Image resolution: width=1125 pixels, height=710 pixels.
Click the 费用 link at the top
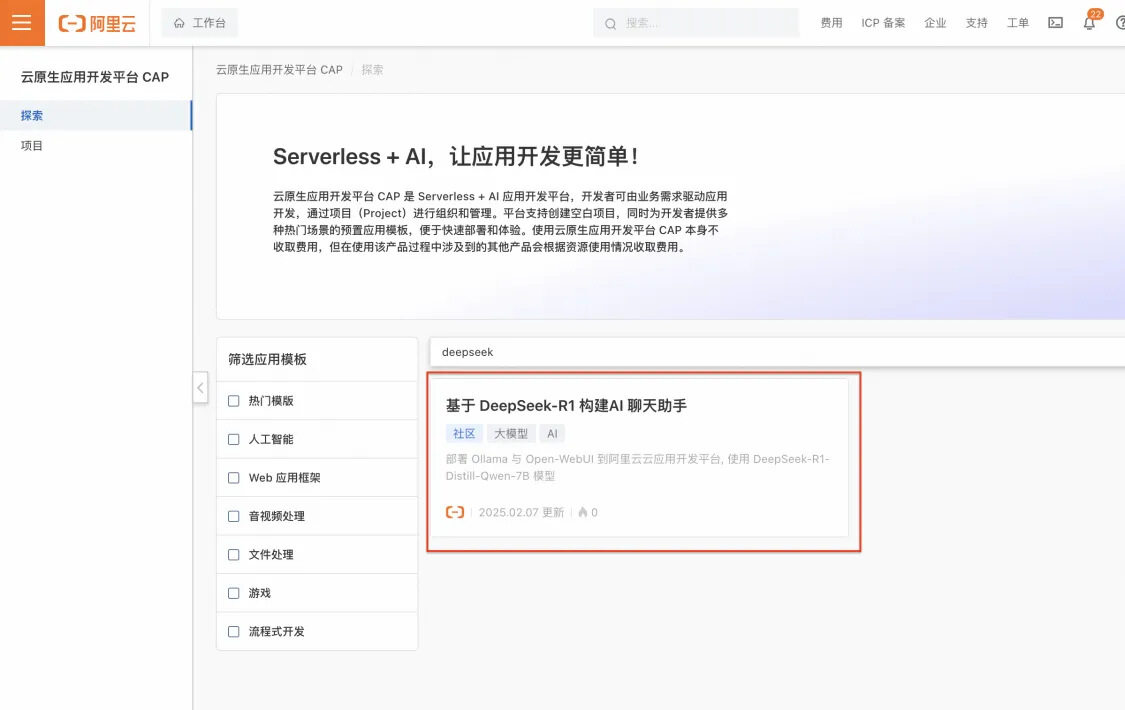pyautogui.click(x=831, y=22)
